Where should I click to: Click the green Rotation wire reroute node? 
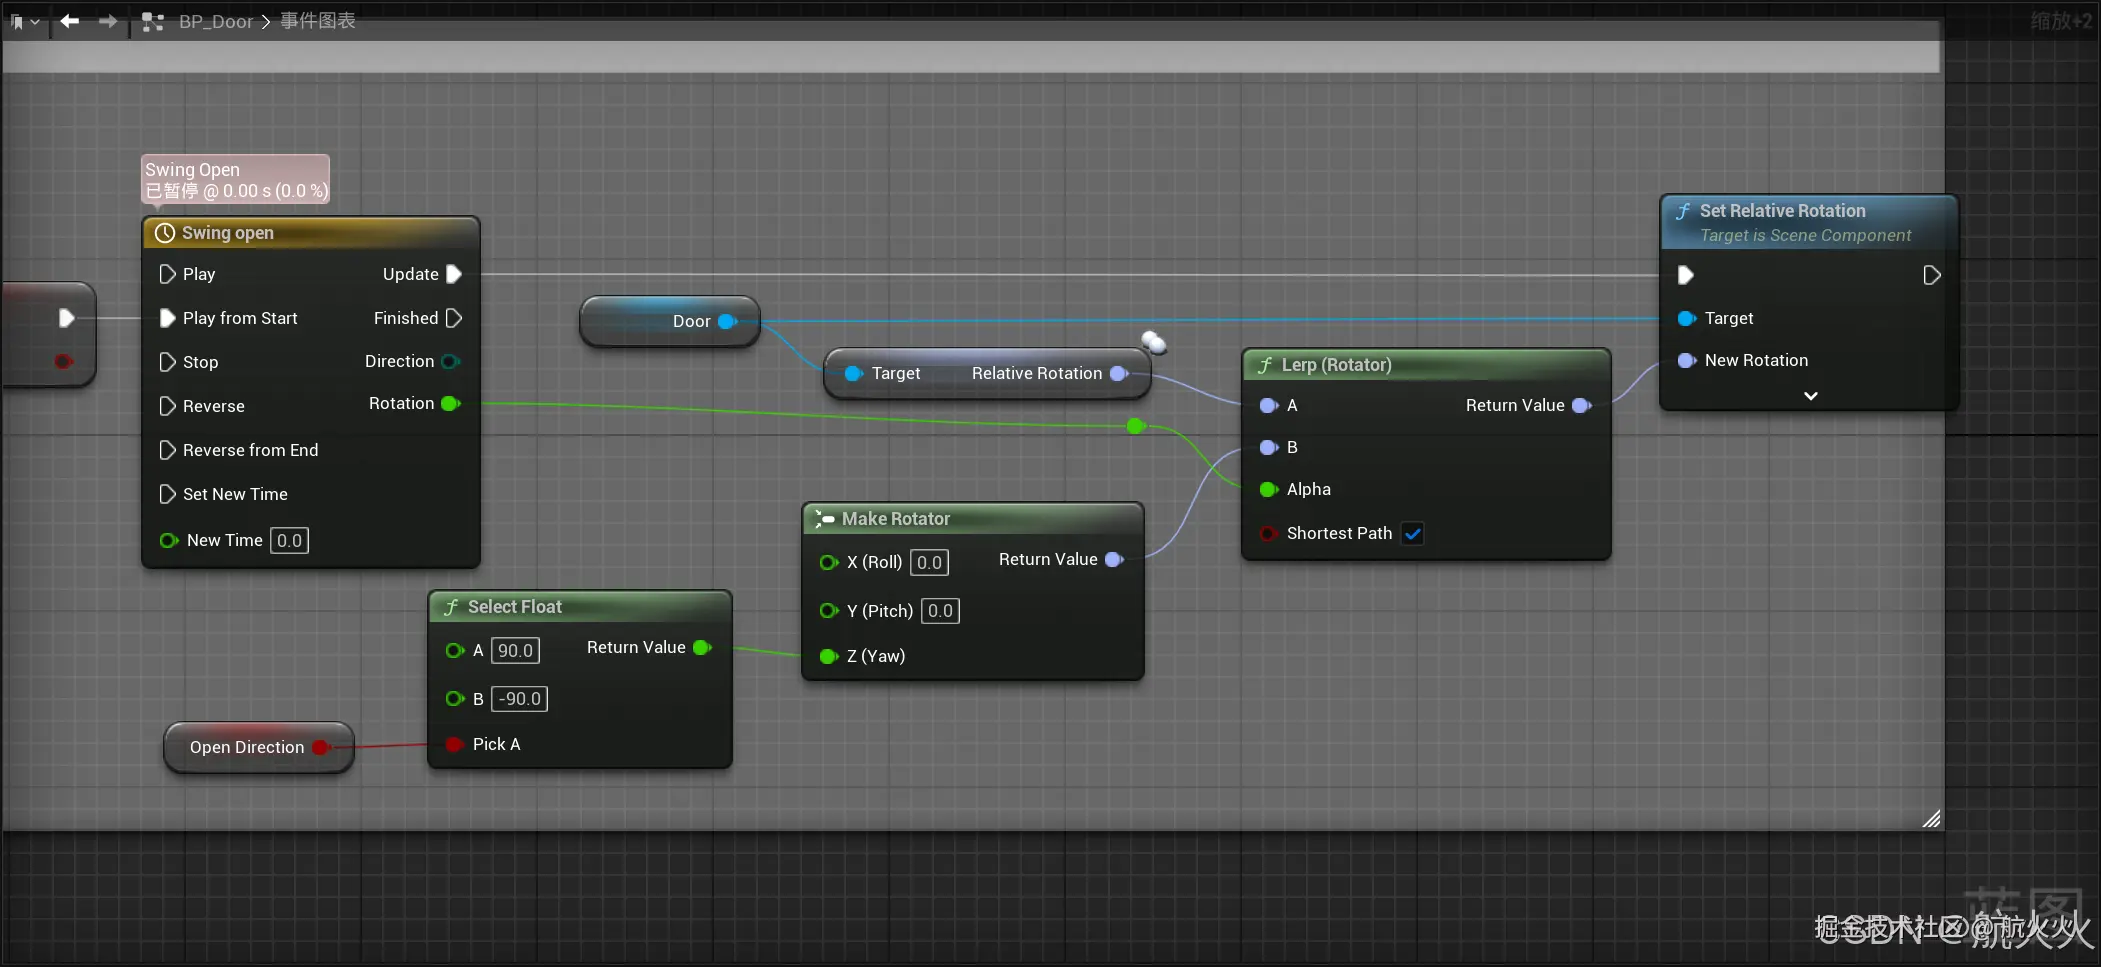pos(1135,426)
